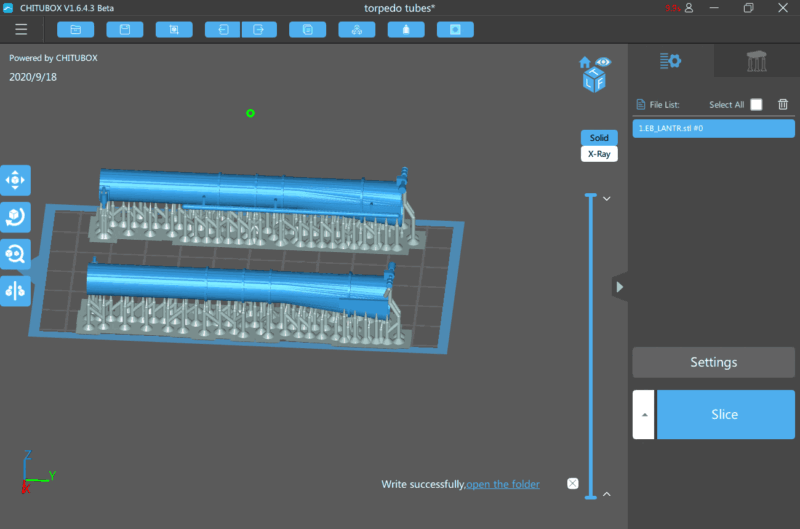
Task: Select the Mirror tool on left sidebar
Action: pos(15,291)
